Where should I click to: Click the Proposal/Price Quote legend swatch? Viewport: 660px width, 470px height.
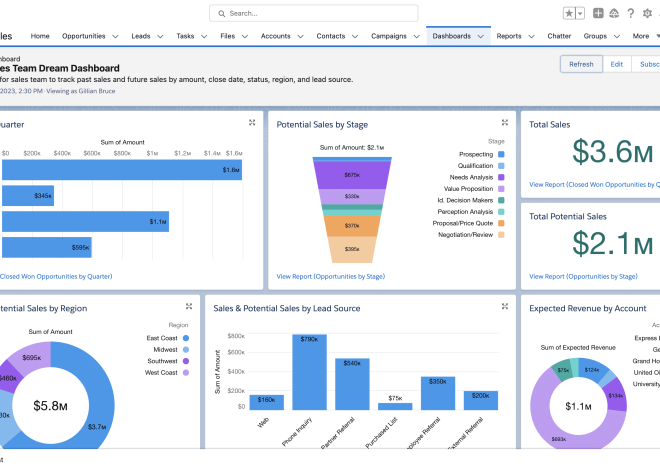click(501, 223)
